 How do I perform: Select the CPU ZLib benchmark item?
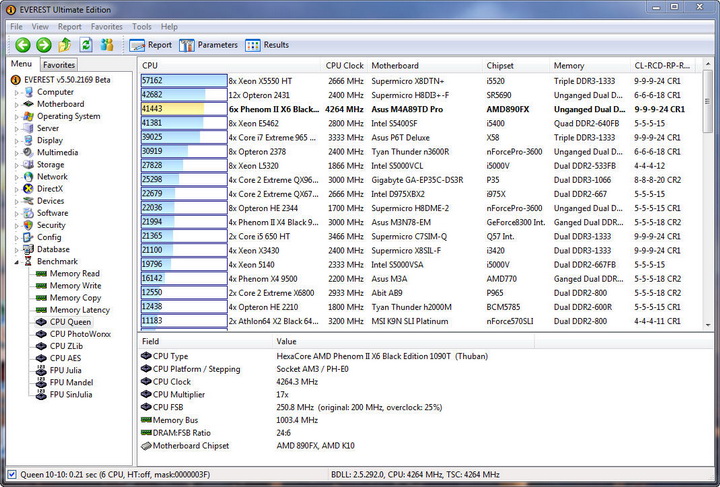(x=66, y=346)
